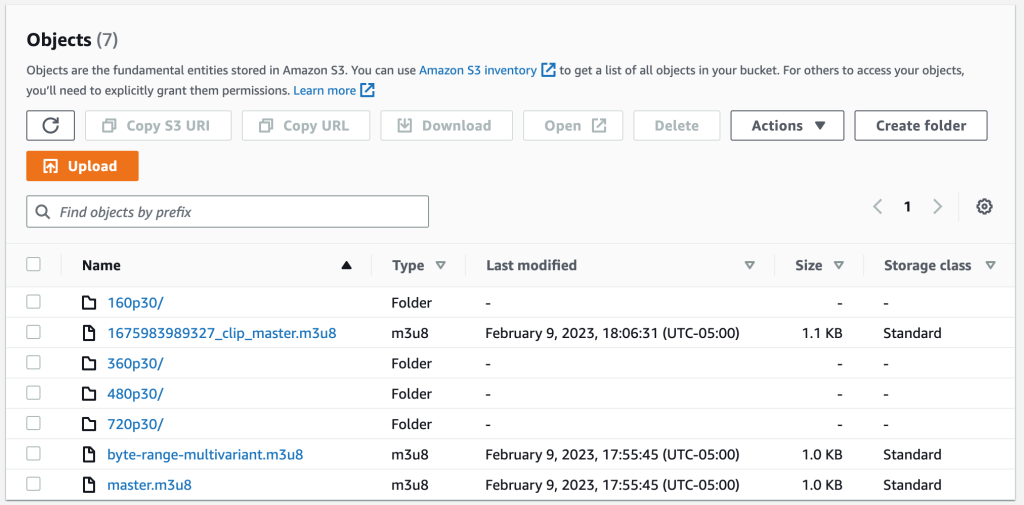Open the 720p30/ folder

pyautogui.click(x=135, y=424)
